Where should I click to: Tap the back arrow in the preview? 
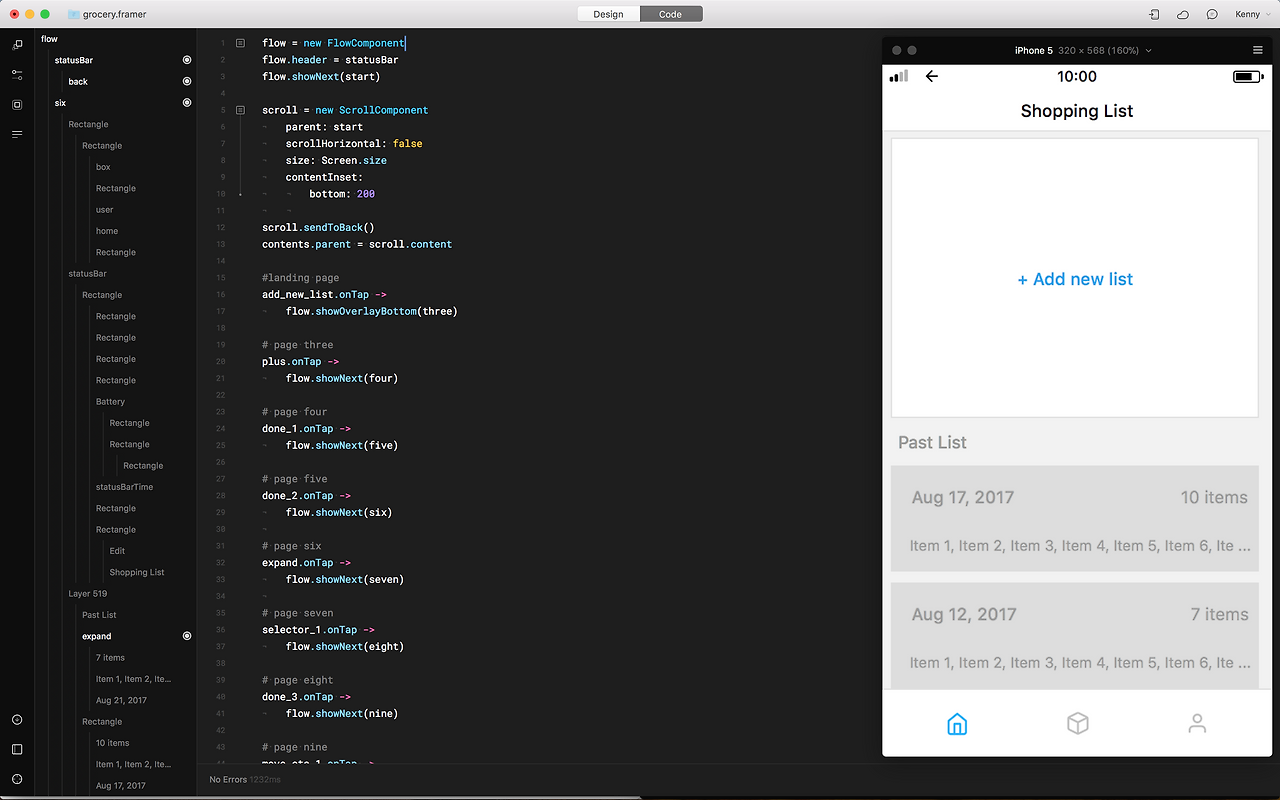tap(932, 76)
